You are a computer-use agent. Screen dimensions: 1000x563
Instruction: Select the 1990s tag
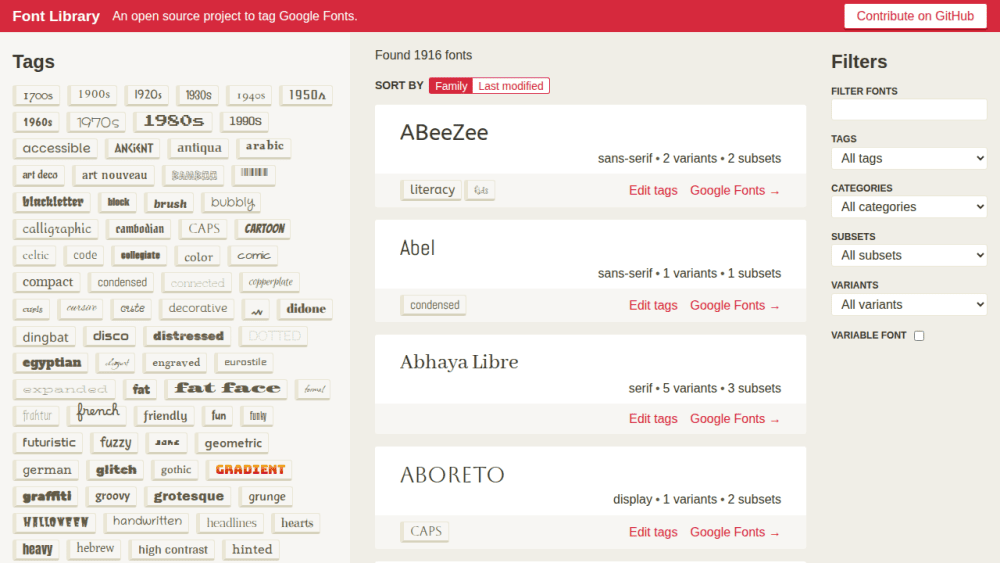click(x=245, y=121)
